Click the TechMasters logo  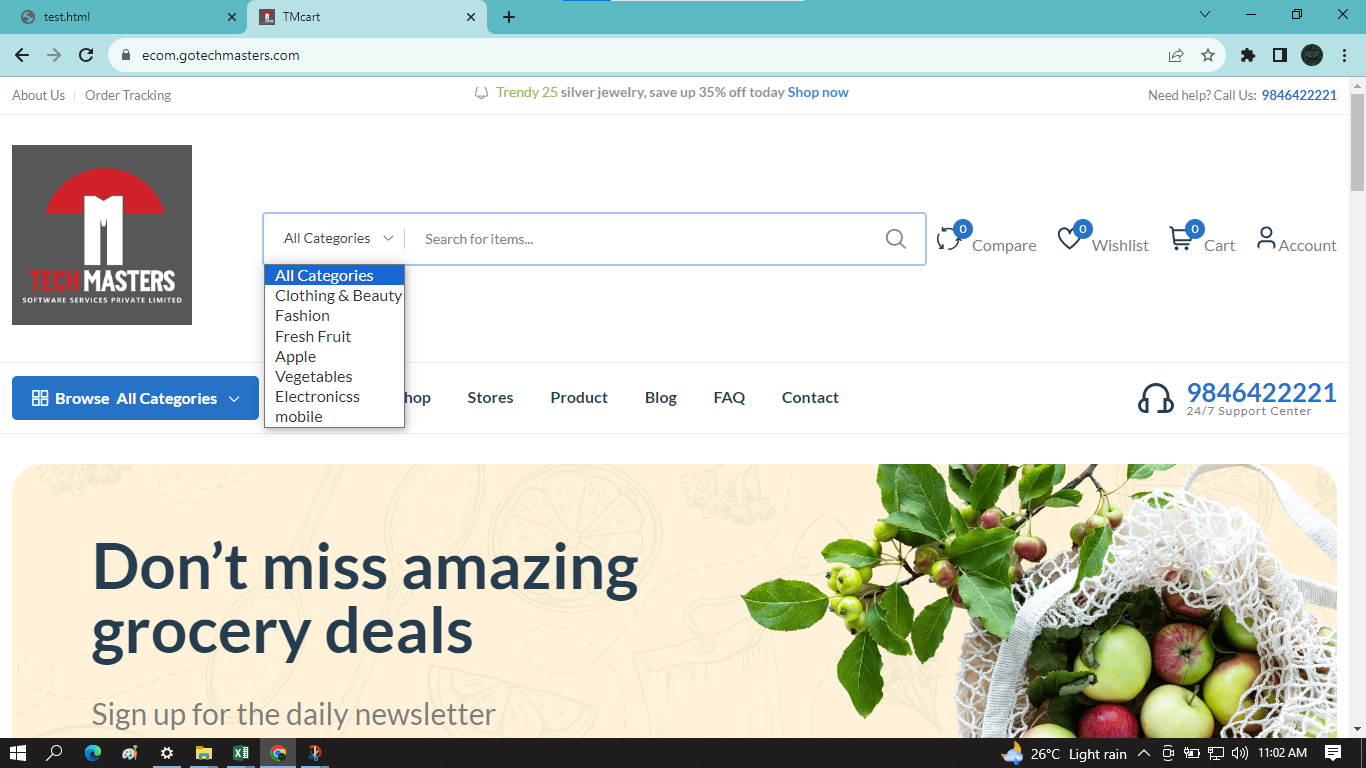[102, 235]
